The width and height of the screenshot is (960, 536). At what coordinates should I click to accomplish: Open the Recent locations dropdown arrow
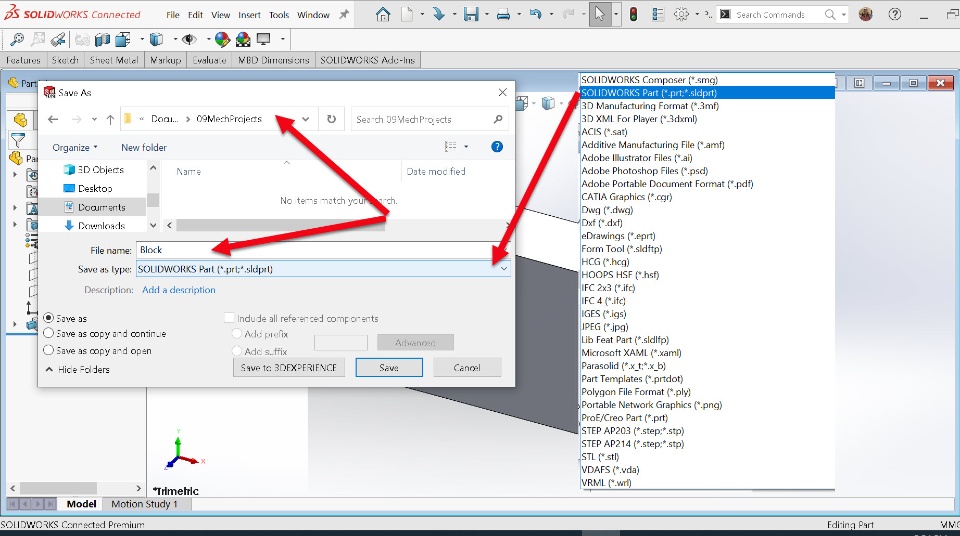point(94,119)
